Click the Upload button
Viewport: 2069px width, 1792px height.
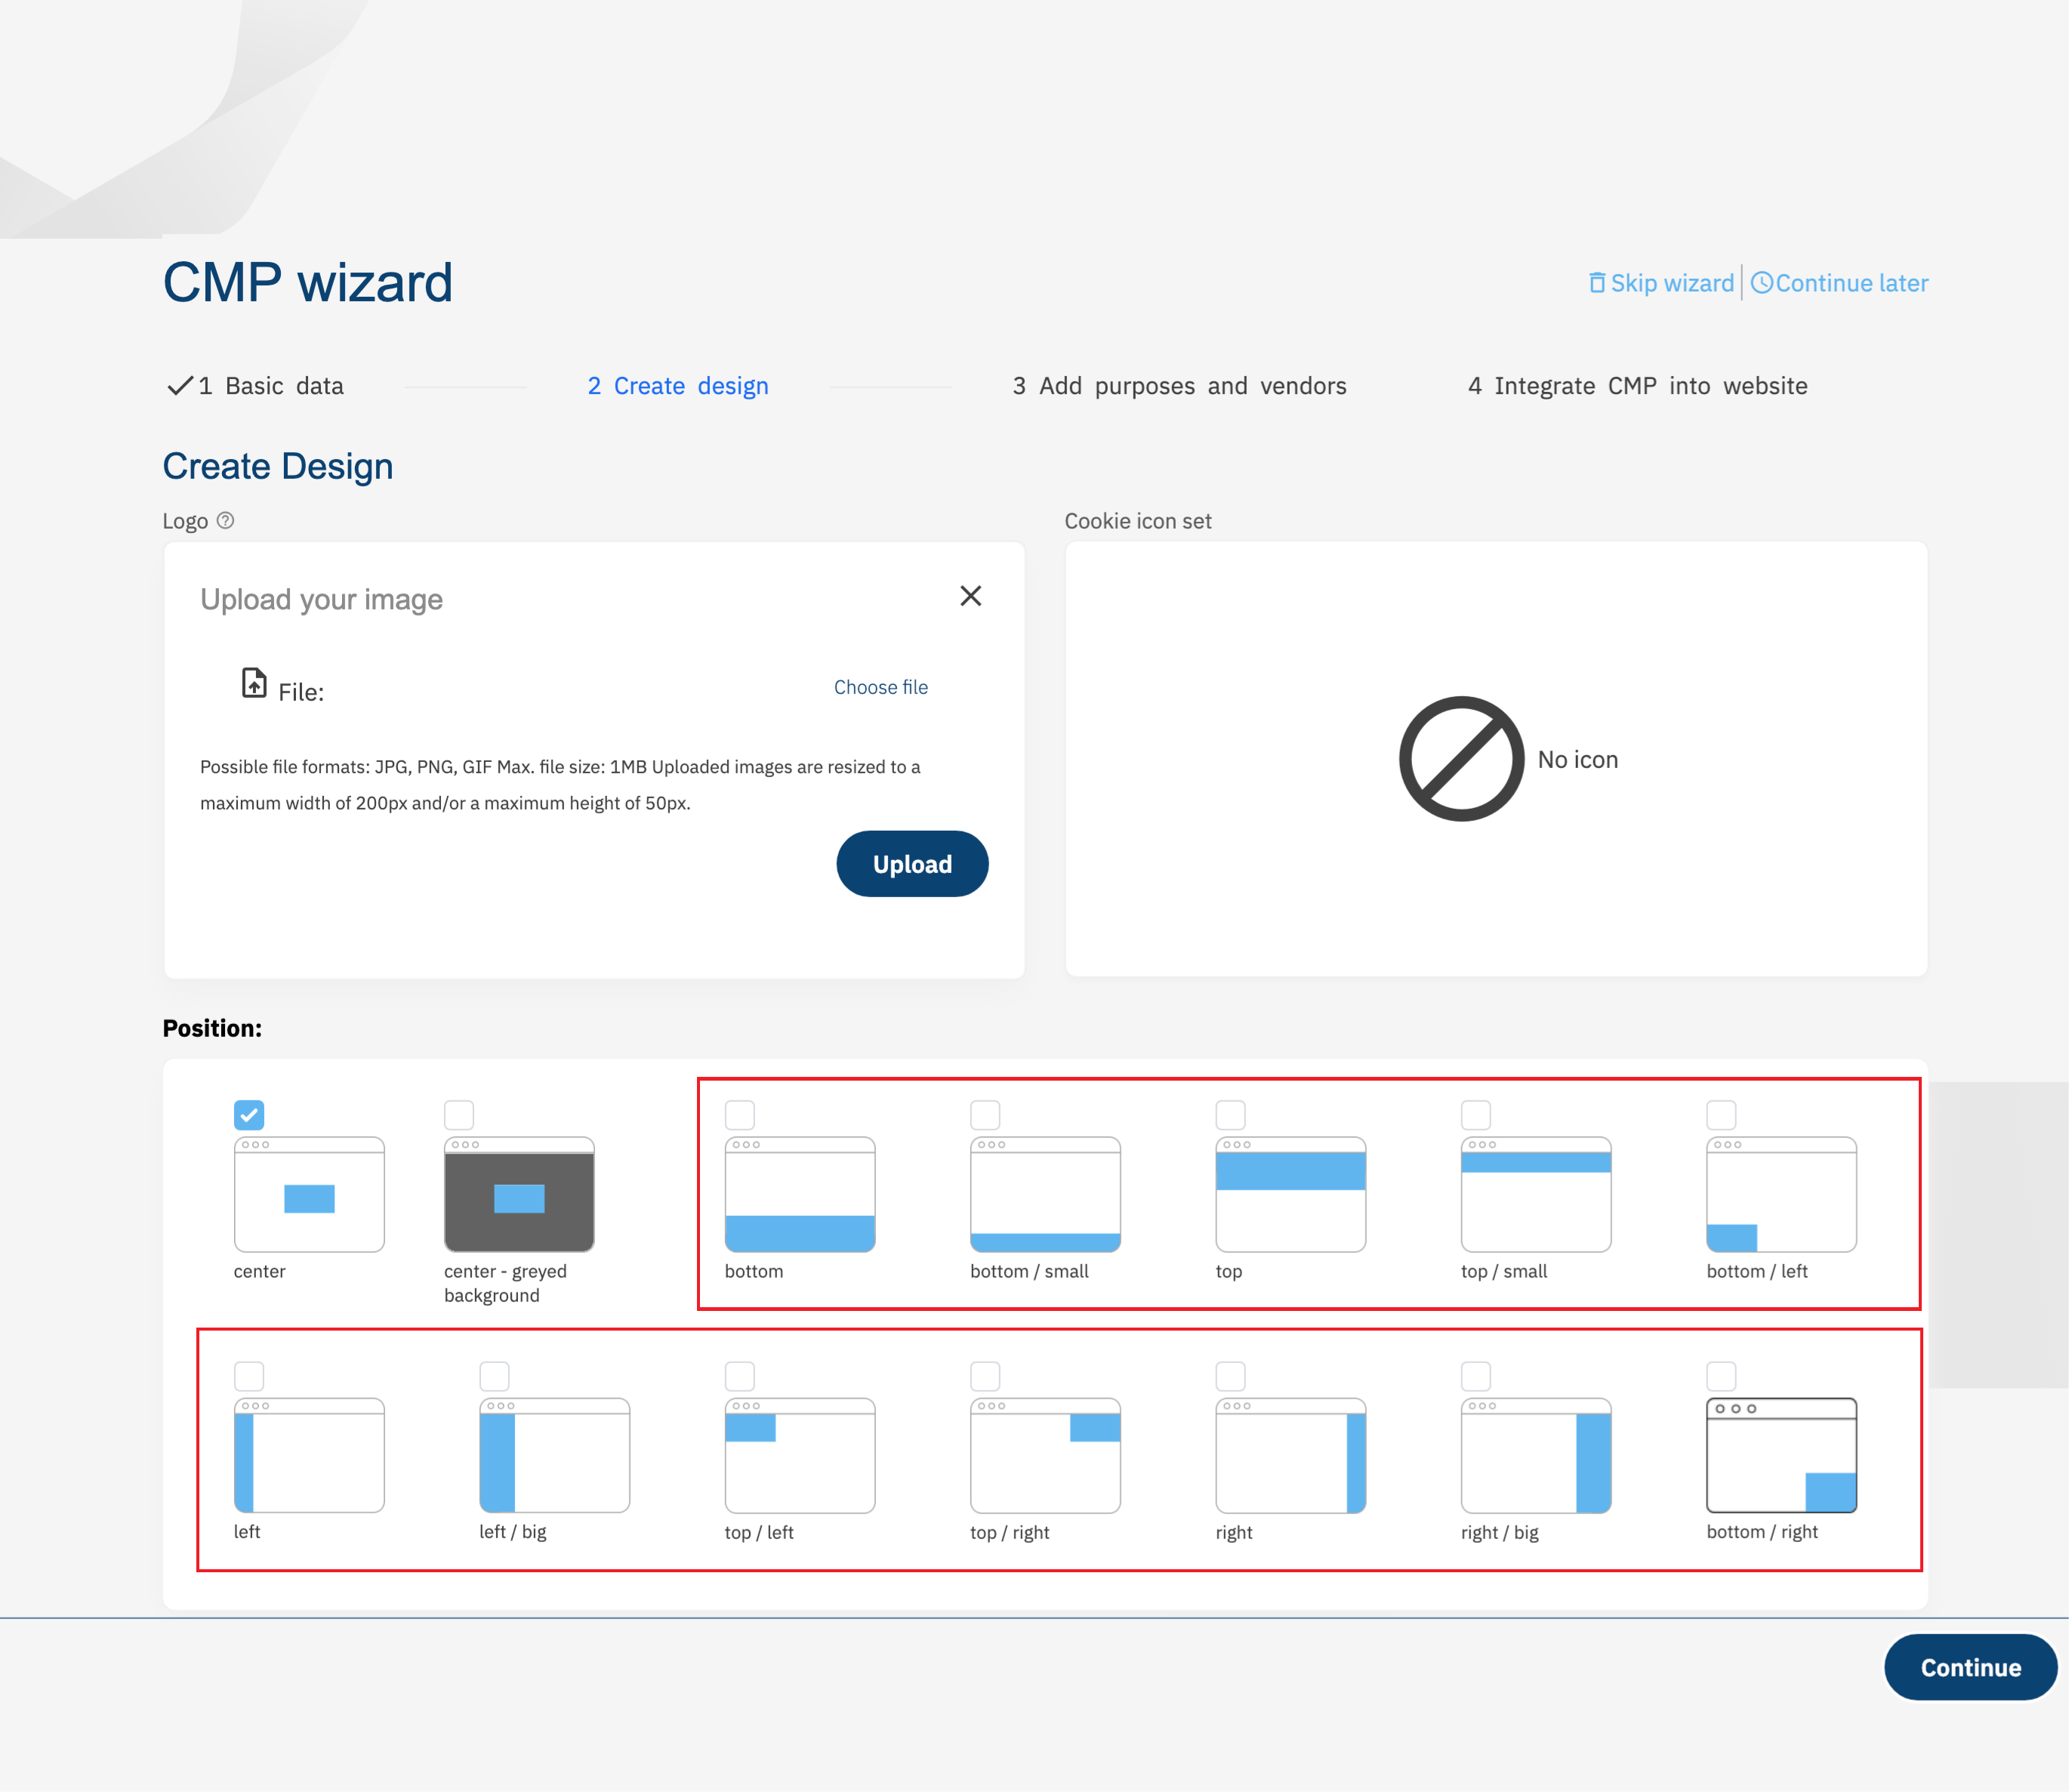pyautogui.click(x=911, y=863)
